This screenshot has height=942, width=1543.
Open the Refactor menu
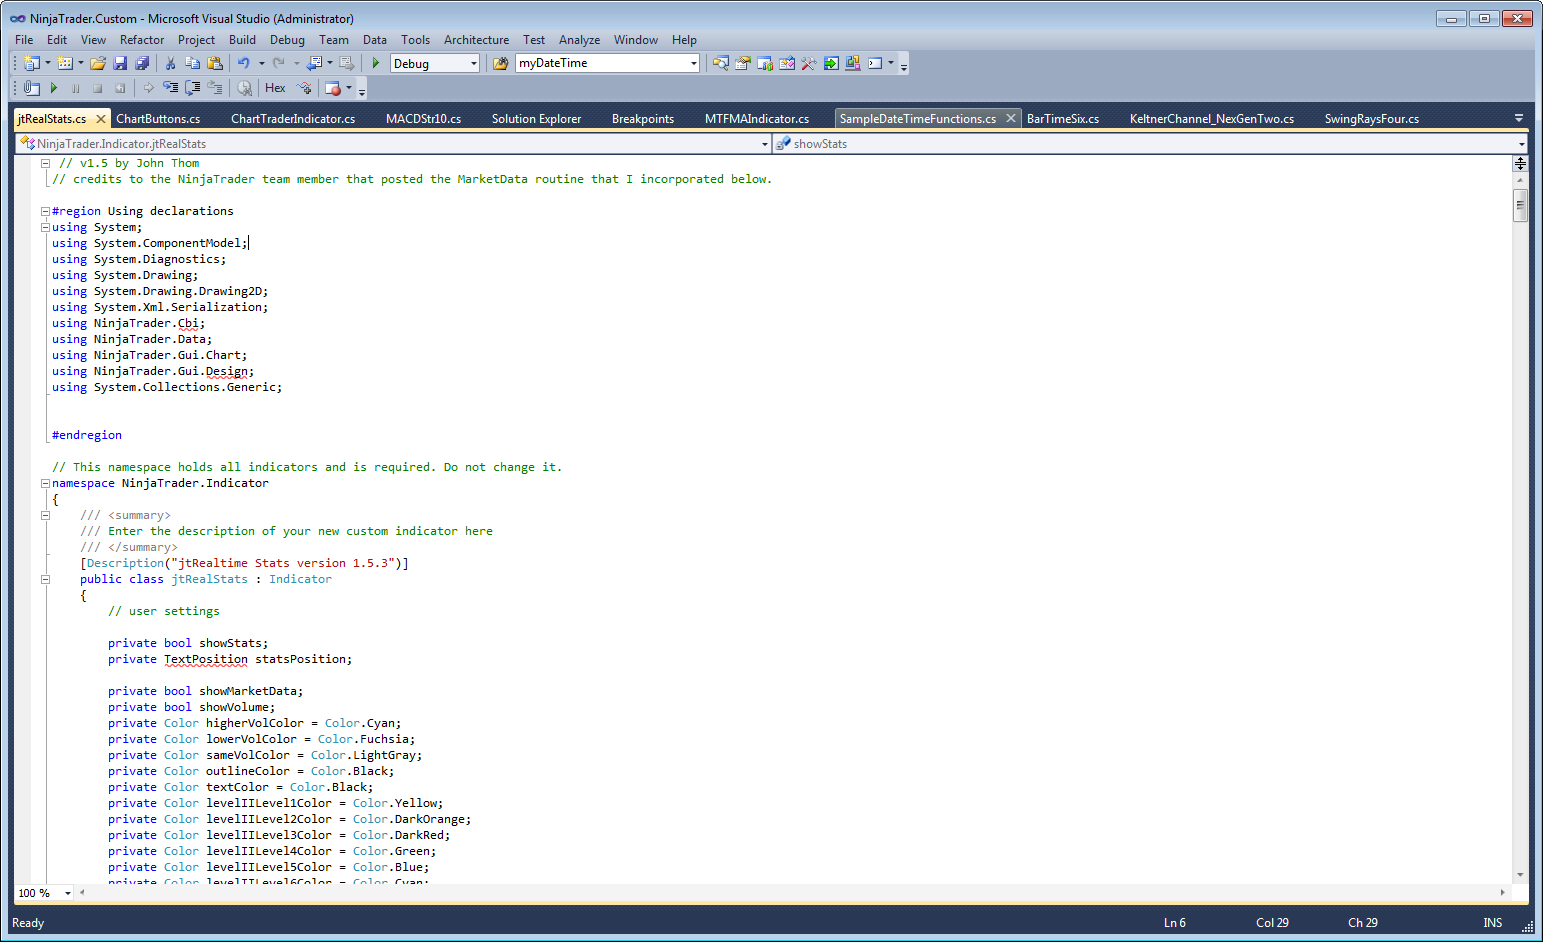click(141, 40)
